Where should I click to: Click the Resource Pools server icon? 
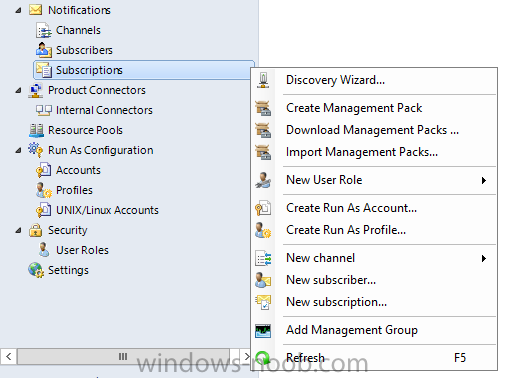(36, 130)
